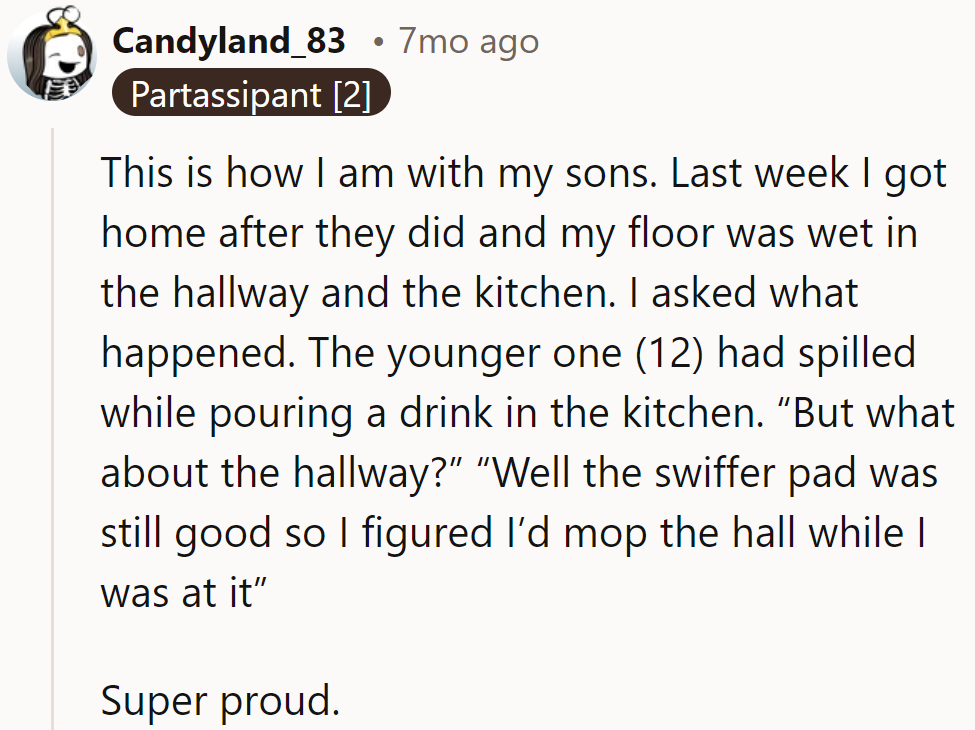Image resolution: width=975 pixels, height=730 pixels.
Task: Click the words "I asked what"
Action: coord(740,293)
